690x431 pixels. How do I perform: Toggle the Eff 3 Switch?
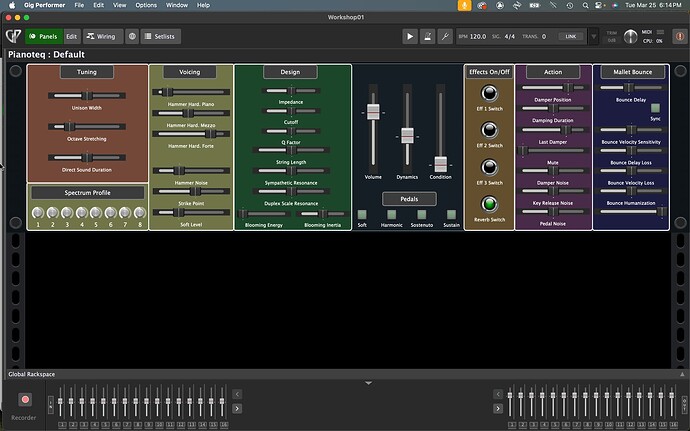click(489, 167)
